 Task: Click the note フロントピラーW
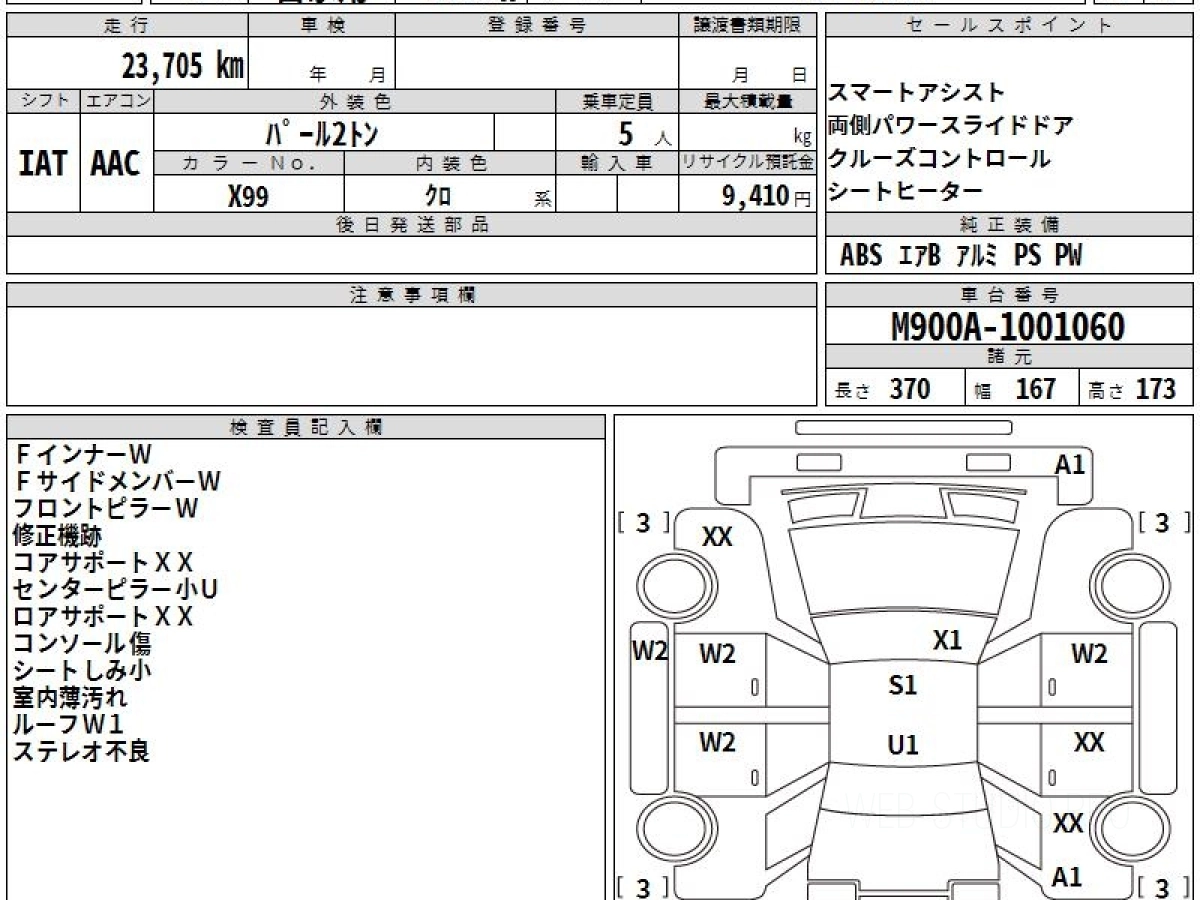(106, 509)
